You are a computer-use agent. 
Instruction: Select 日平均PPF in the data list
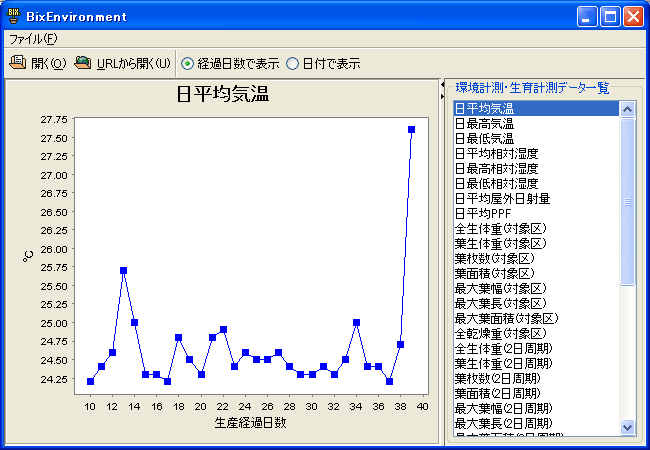coord(483,214)
